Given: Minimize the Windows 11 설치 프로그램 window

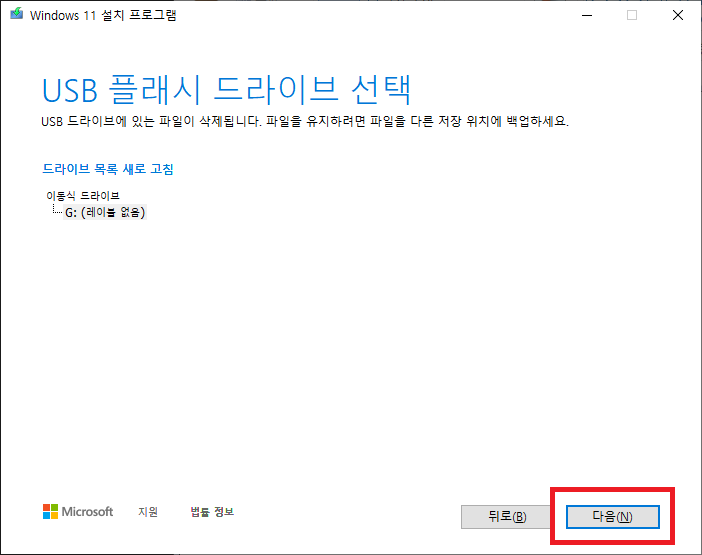Looking at the screenshot, I should pos(587,15).
